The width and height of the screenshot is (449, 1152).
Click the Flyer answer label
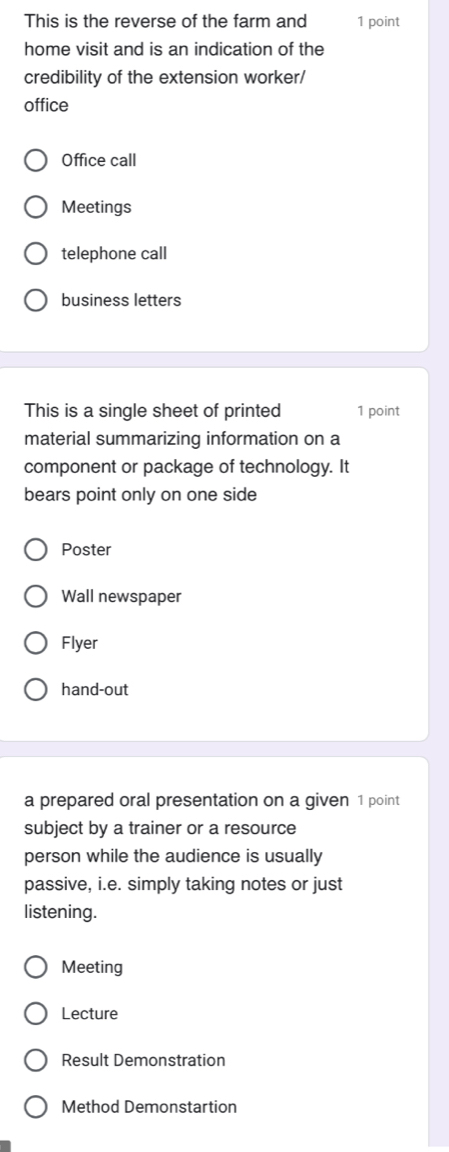[79, 644]
